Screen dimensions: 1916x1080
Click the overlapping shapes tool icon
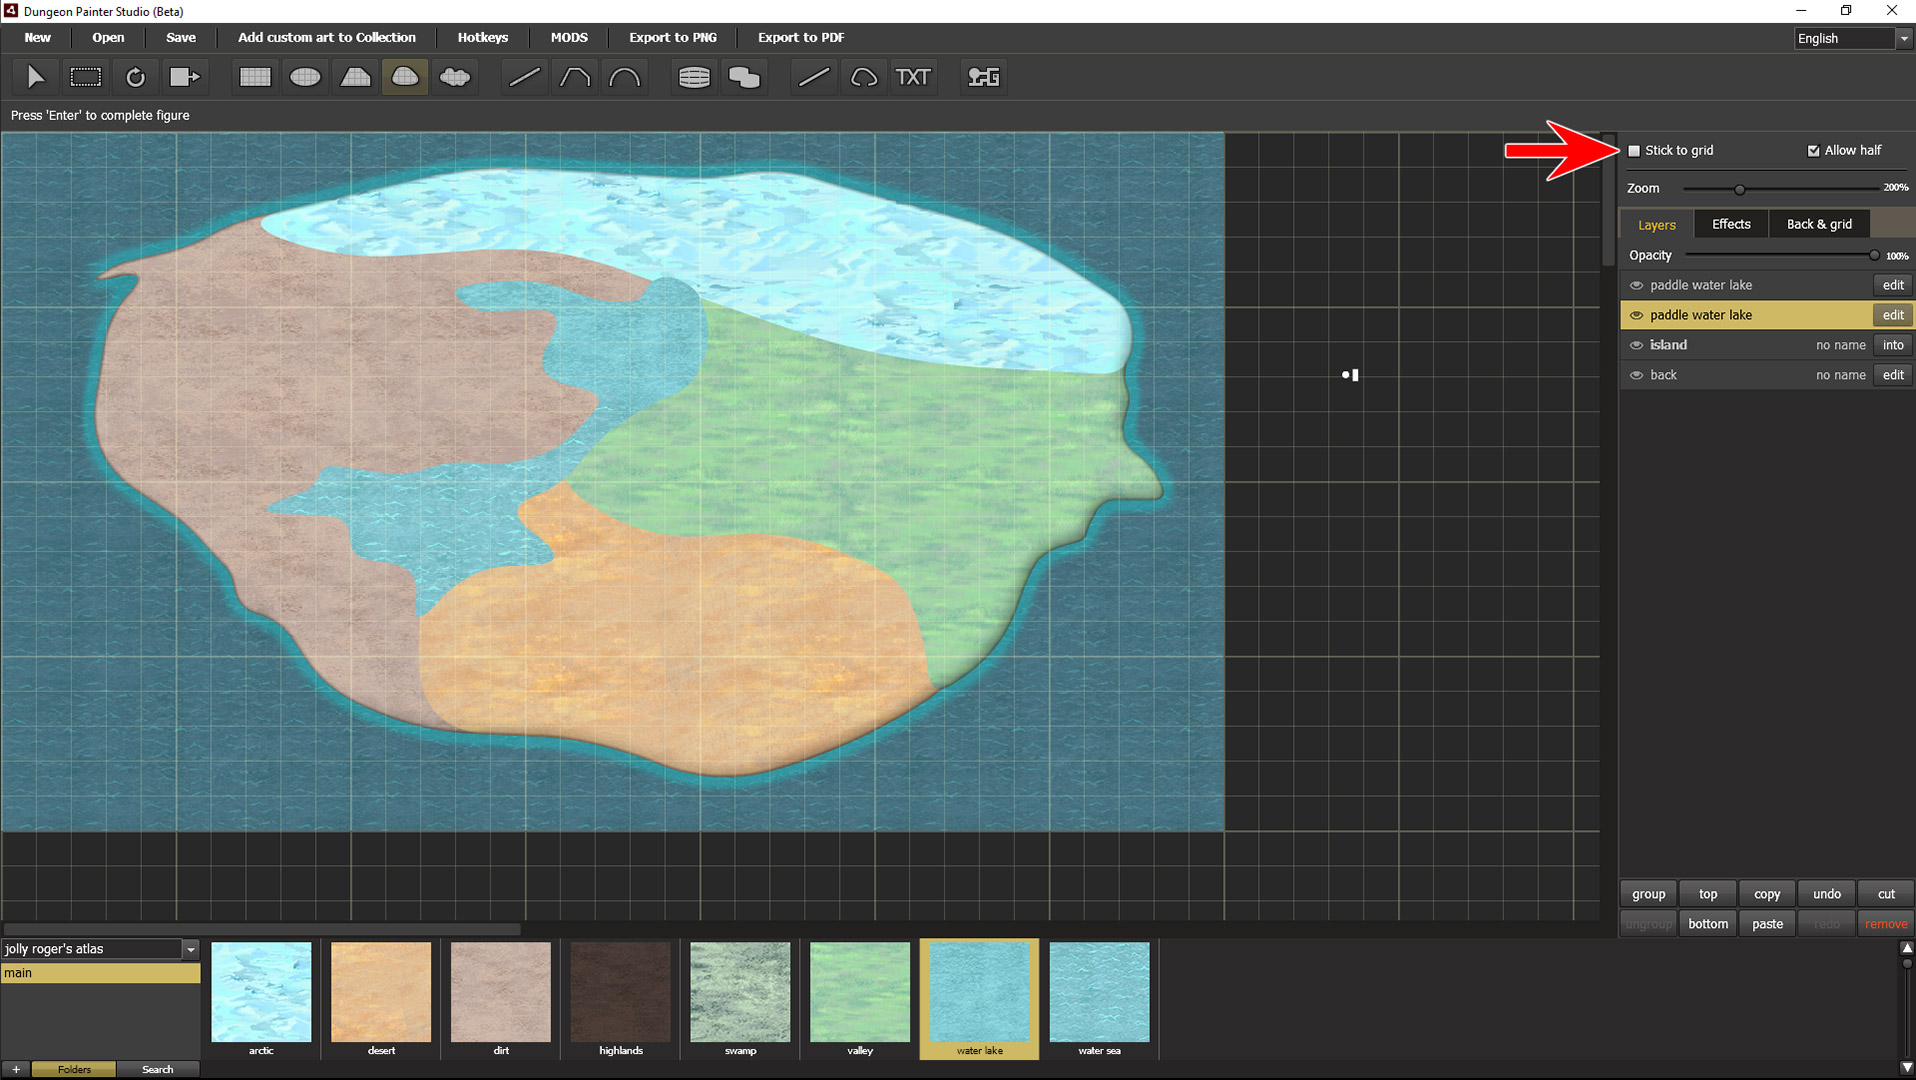pos(744,77)
